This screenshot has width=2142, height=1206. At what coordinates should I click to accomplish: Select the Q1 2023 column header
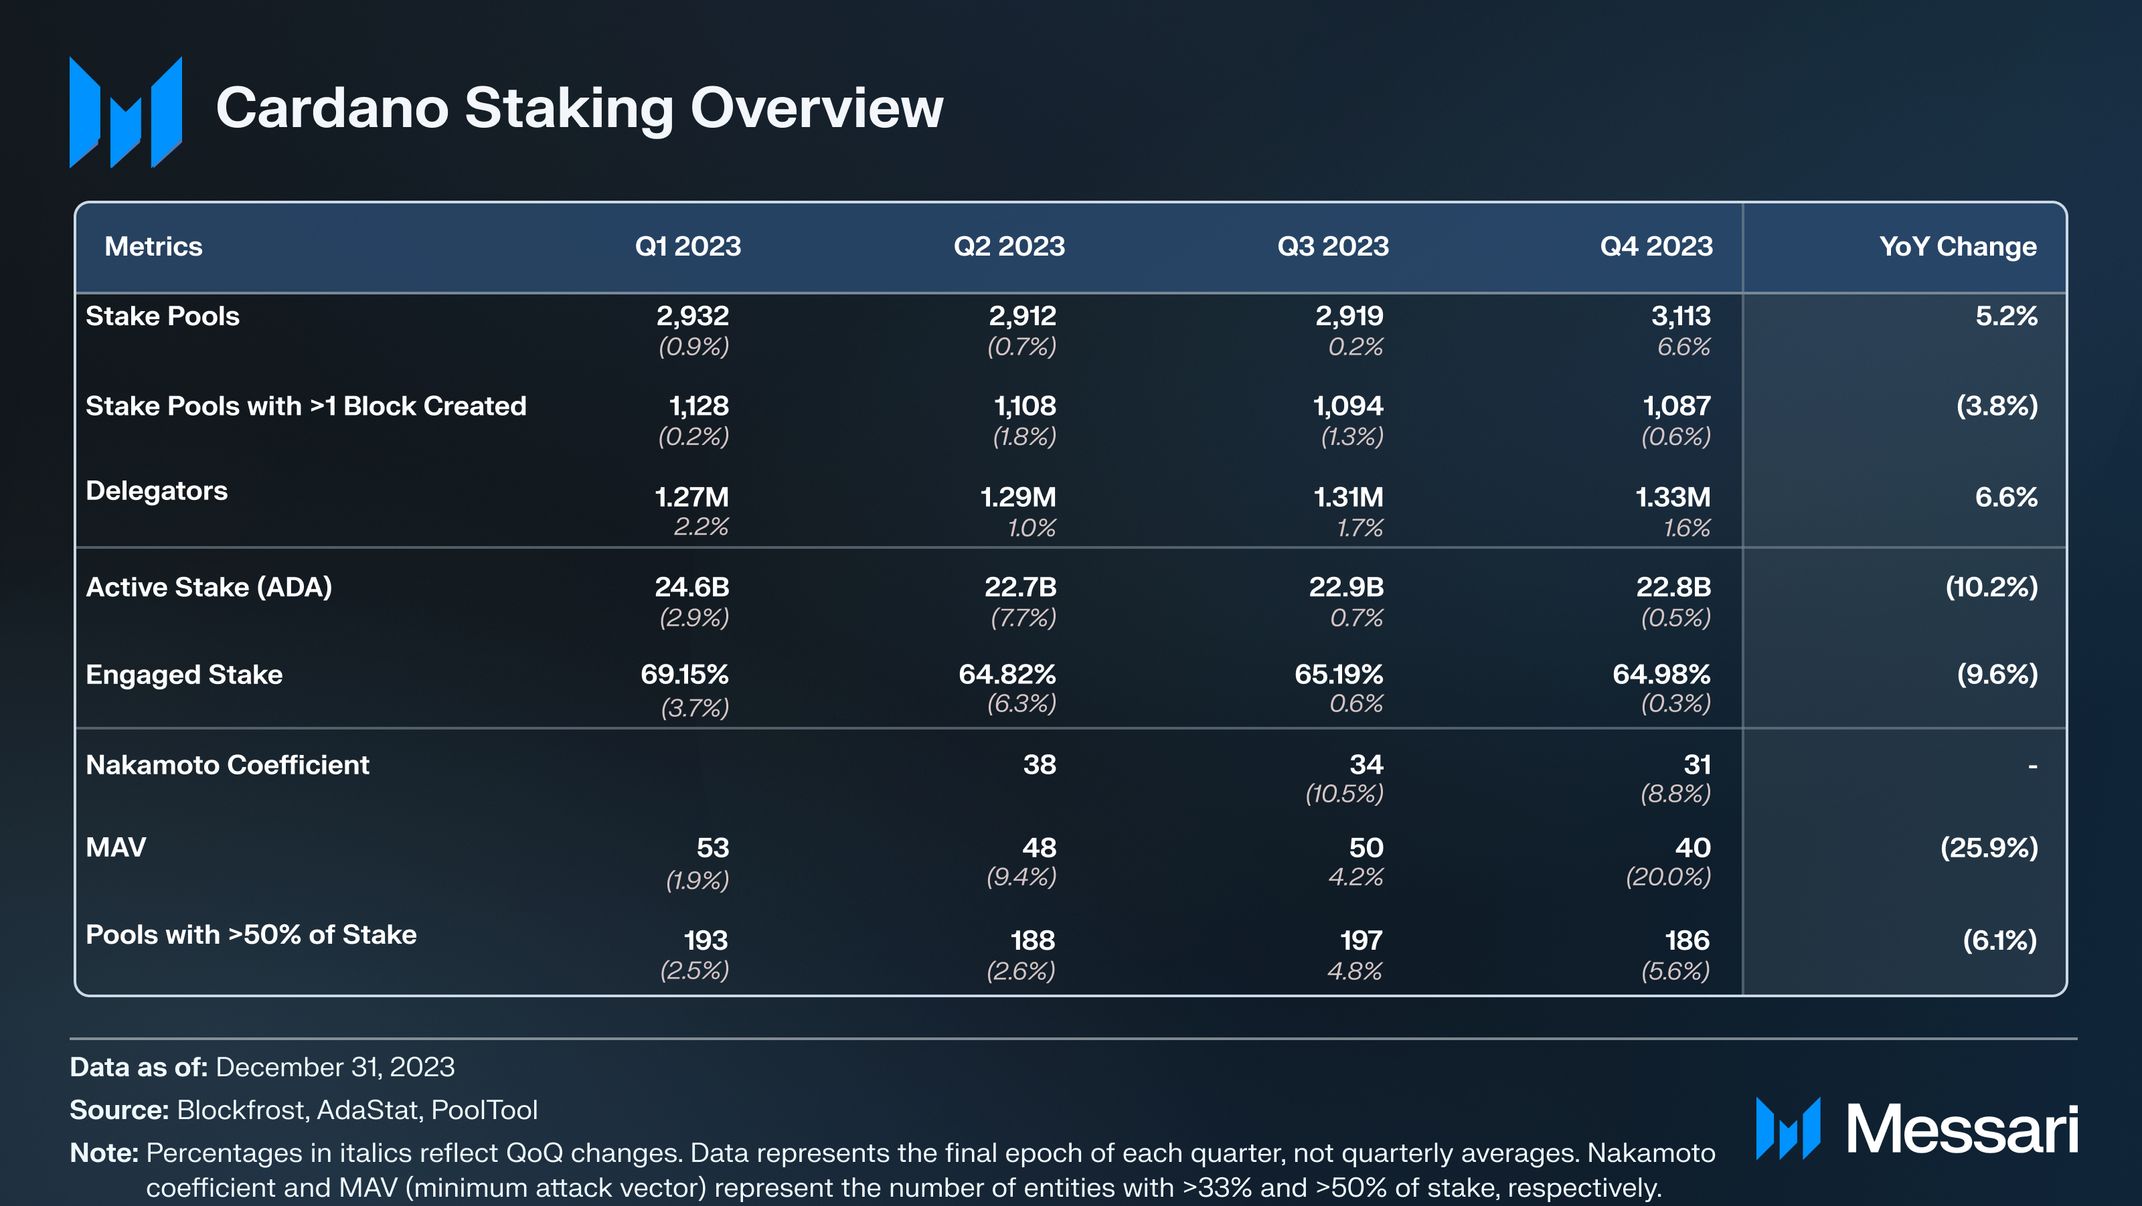point(688,247)
